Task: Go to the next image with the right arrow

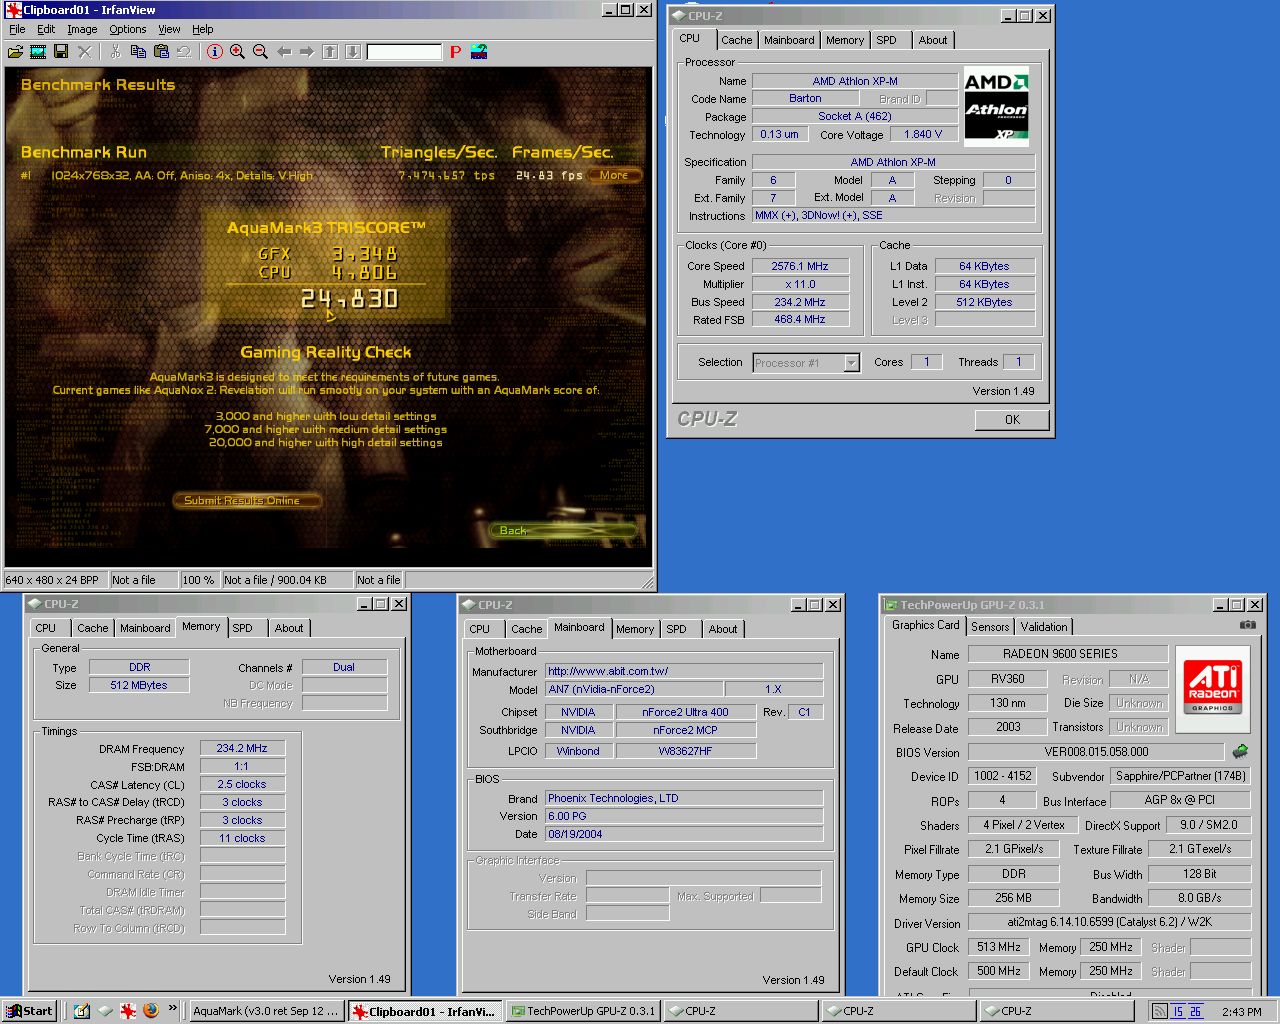Action: click(307, 52)
